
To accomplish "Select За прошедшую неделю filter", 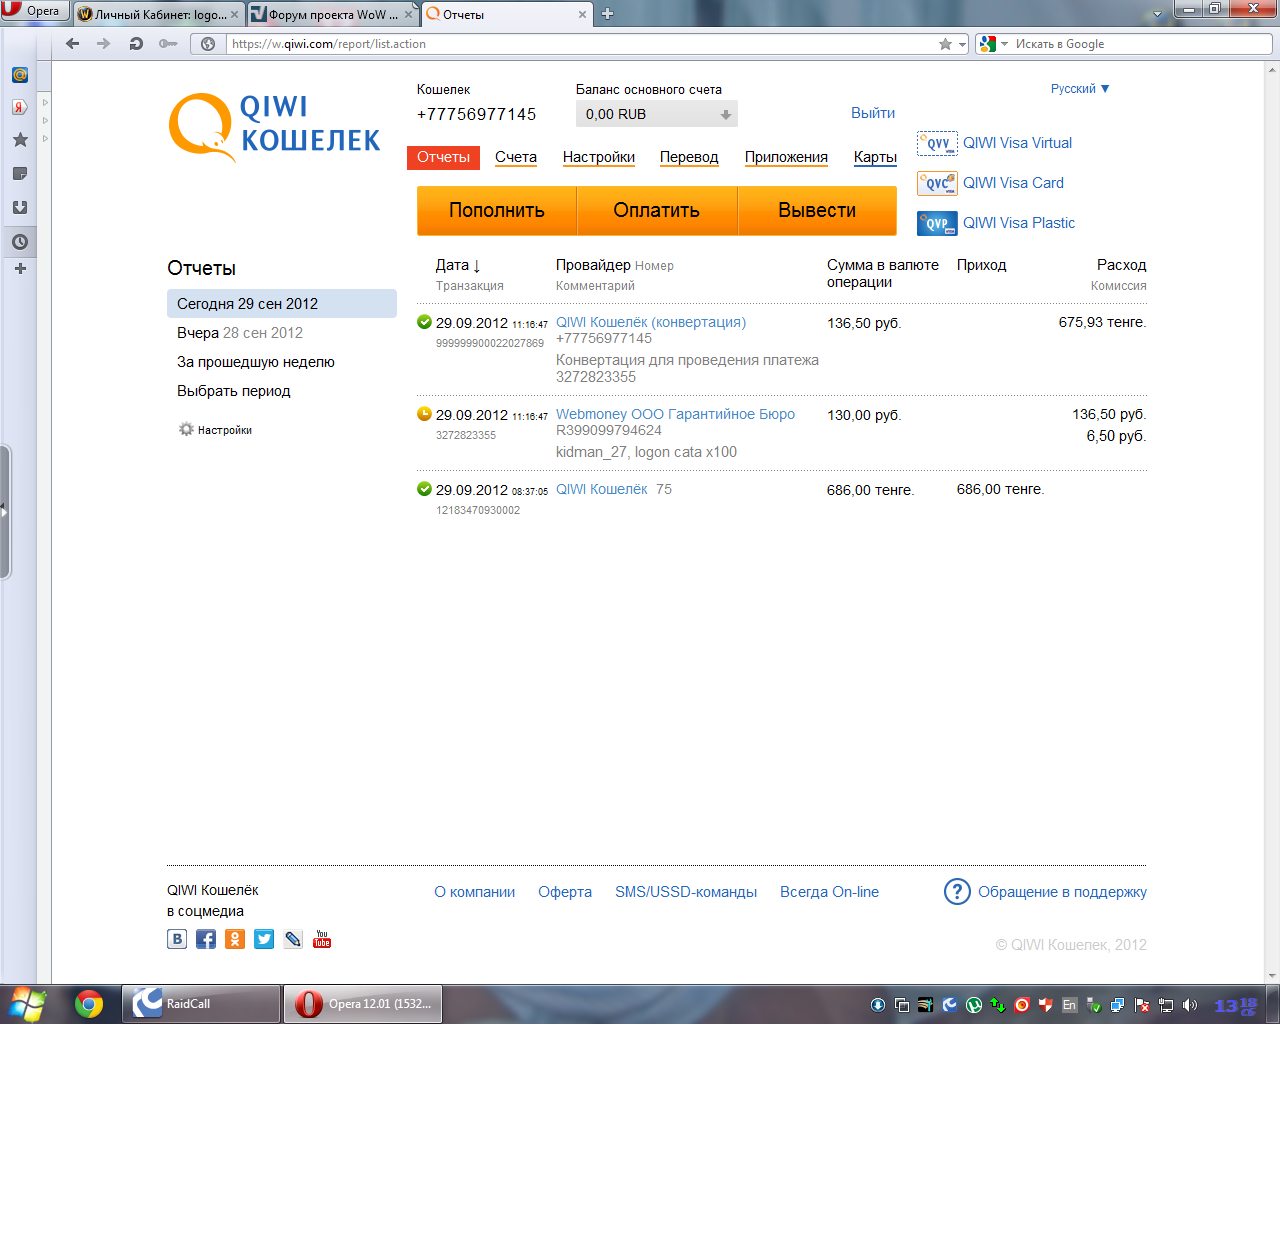I will click(256, 362).
